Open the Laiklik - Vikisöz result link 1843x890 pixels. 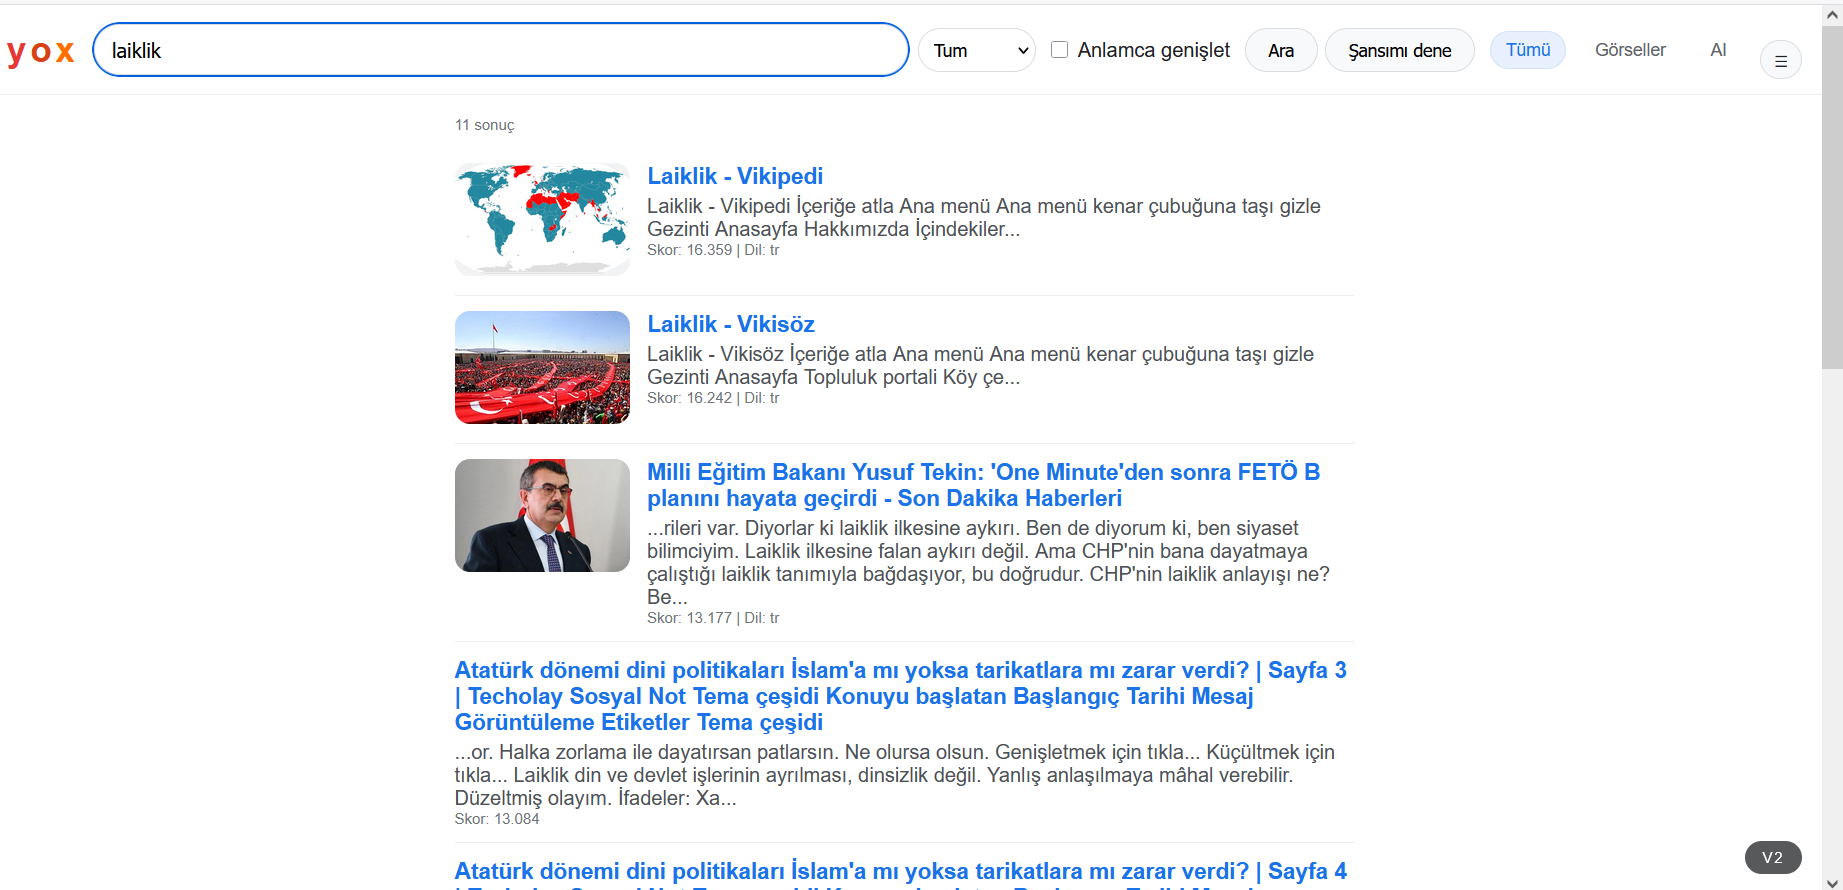tap(731, 324)
